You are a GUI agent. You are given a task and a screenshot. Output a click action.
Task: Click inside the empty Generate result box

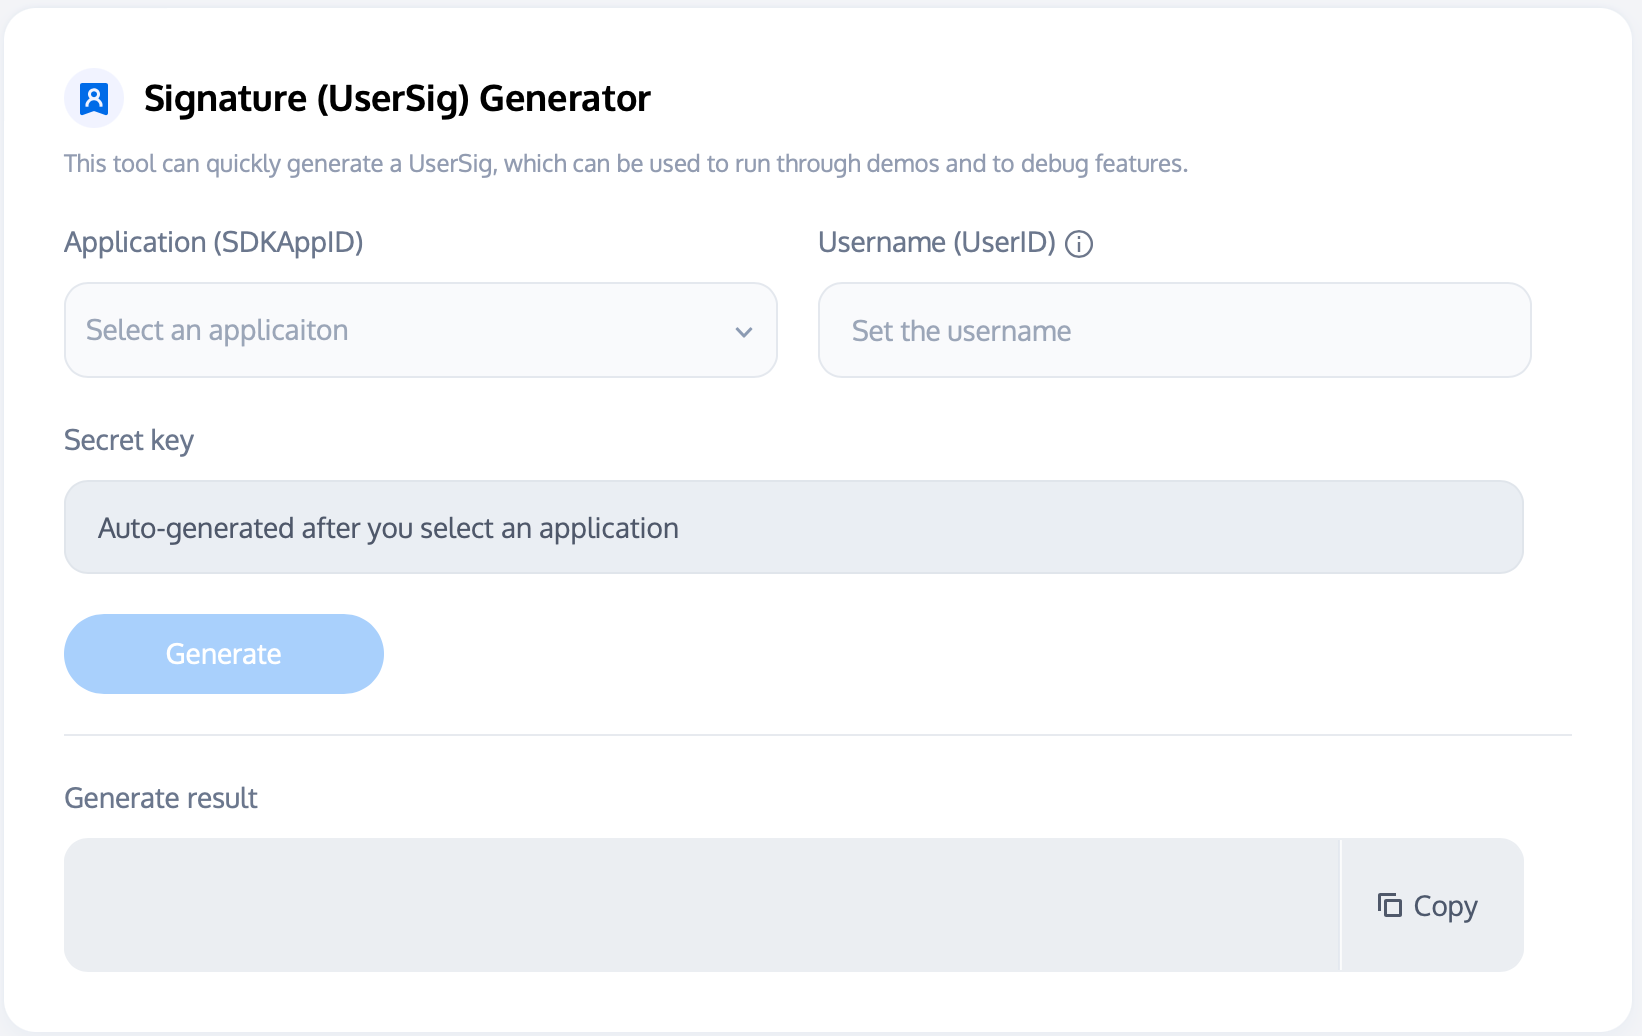[x=700, y=905]
